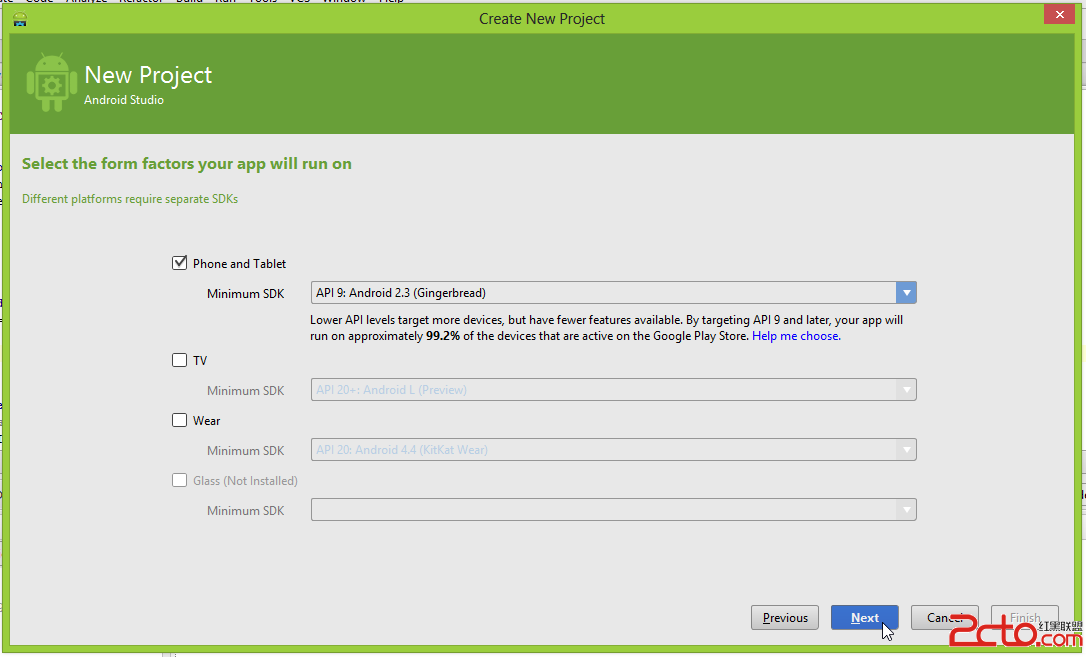
Task: Click the Glass (Not Installed) checkbox
Action: tap(180, 480)
